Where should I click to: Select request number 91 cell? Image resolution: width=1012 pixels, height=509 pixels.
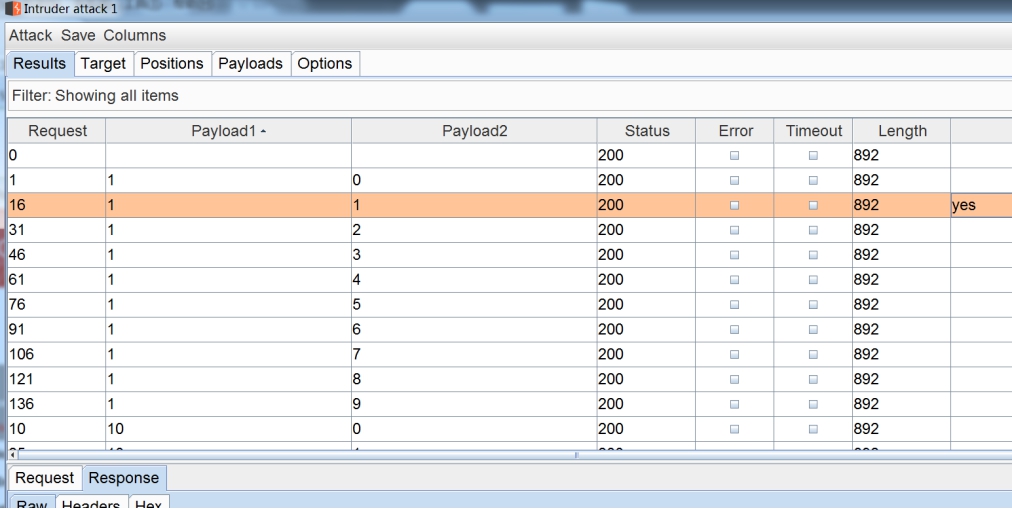click(x=57, y=330)
